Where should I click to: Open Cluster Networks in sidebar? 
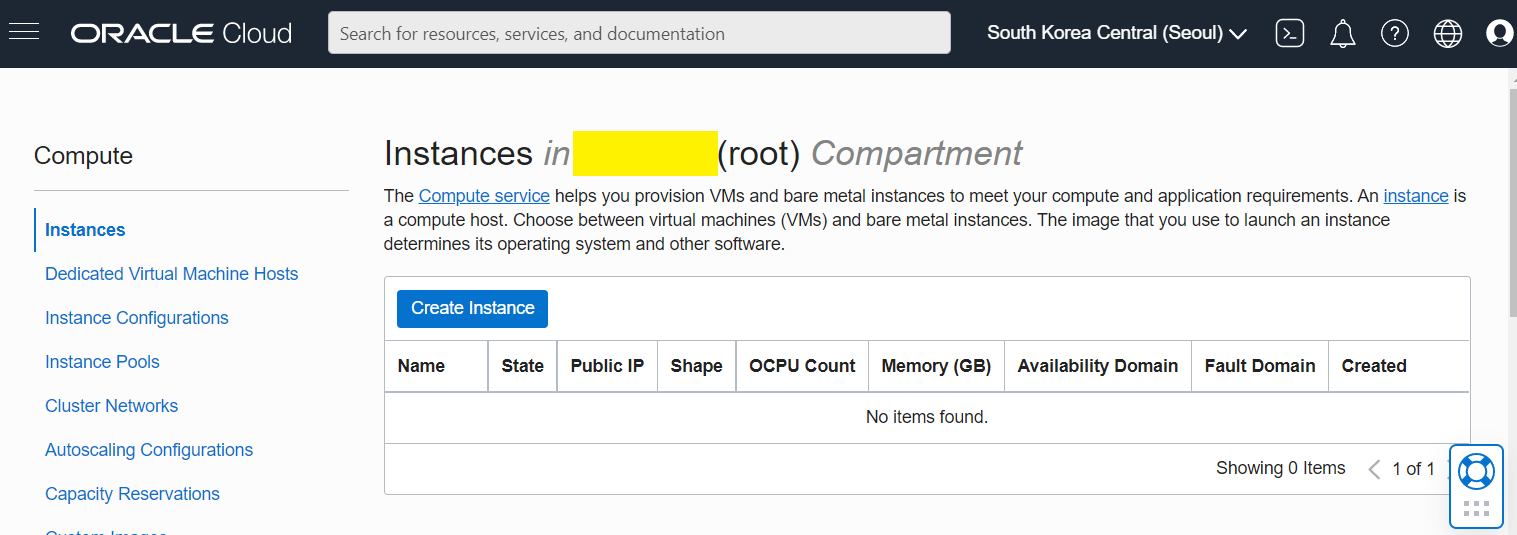(x=111, y=406)
